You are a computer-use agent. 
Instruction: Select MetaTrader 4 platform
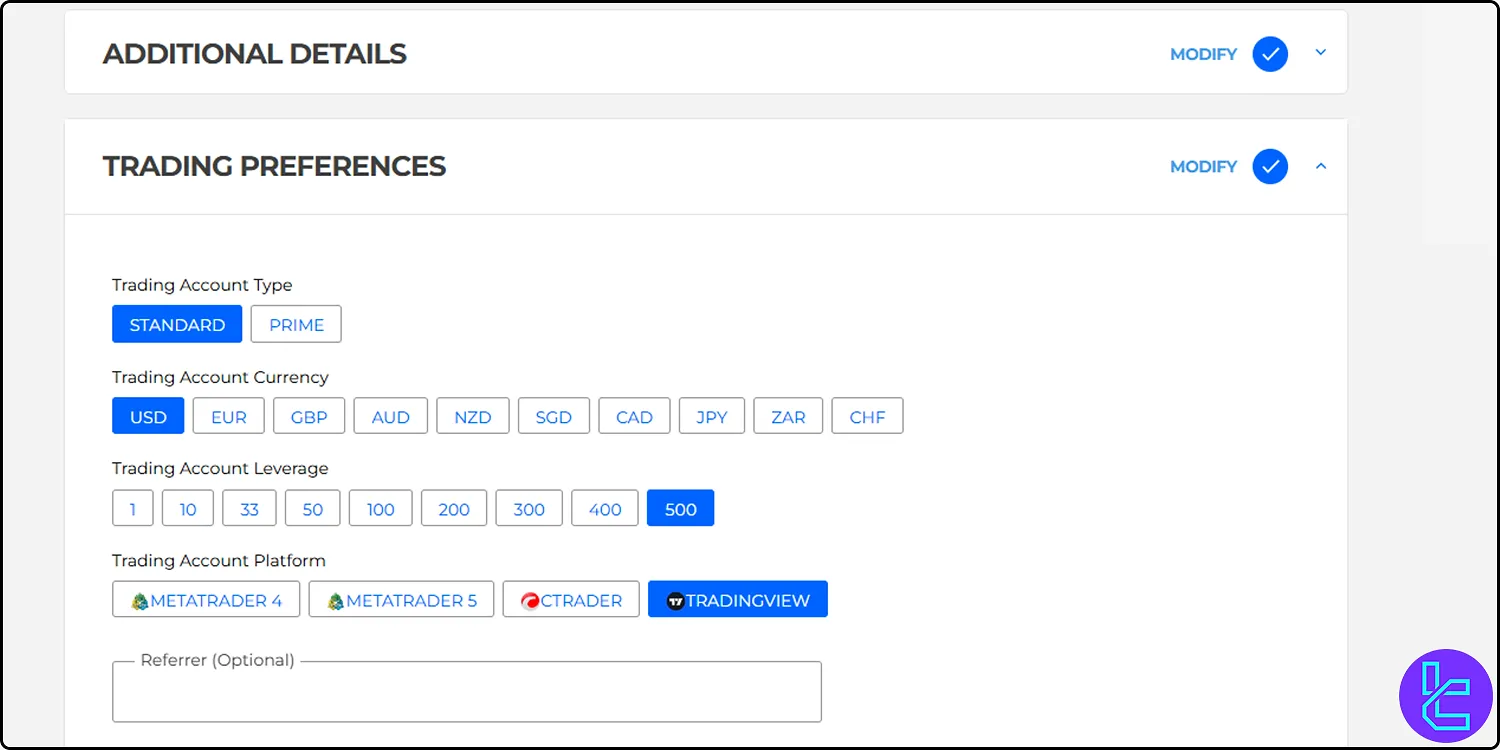[206, 600]
